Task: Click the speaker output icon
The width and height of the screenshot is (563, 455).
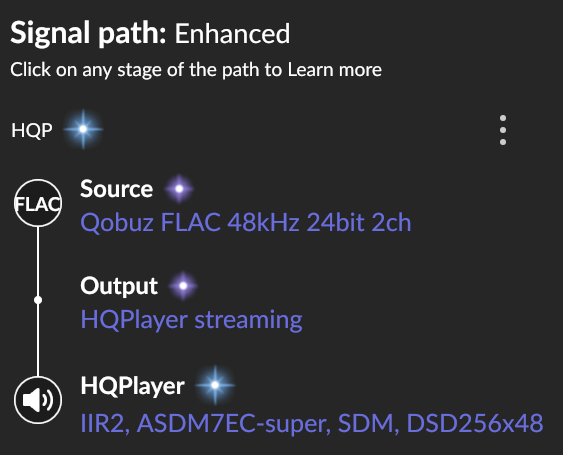Action: click(x=38, y=400)
